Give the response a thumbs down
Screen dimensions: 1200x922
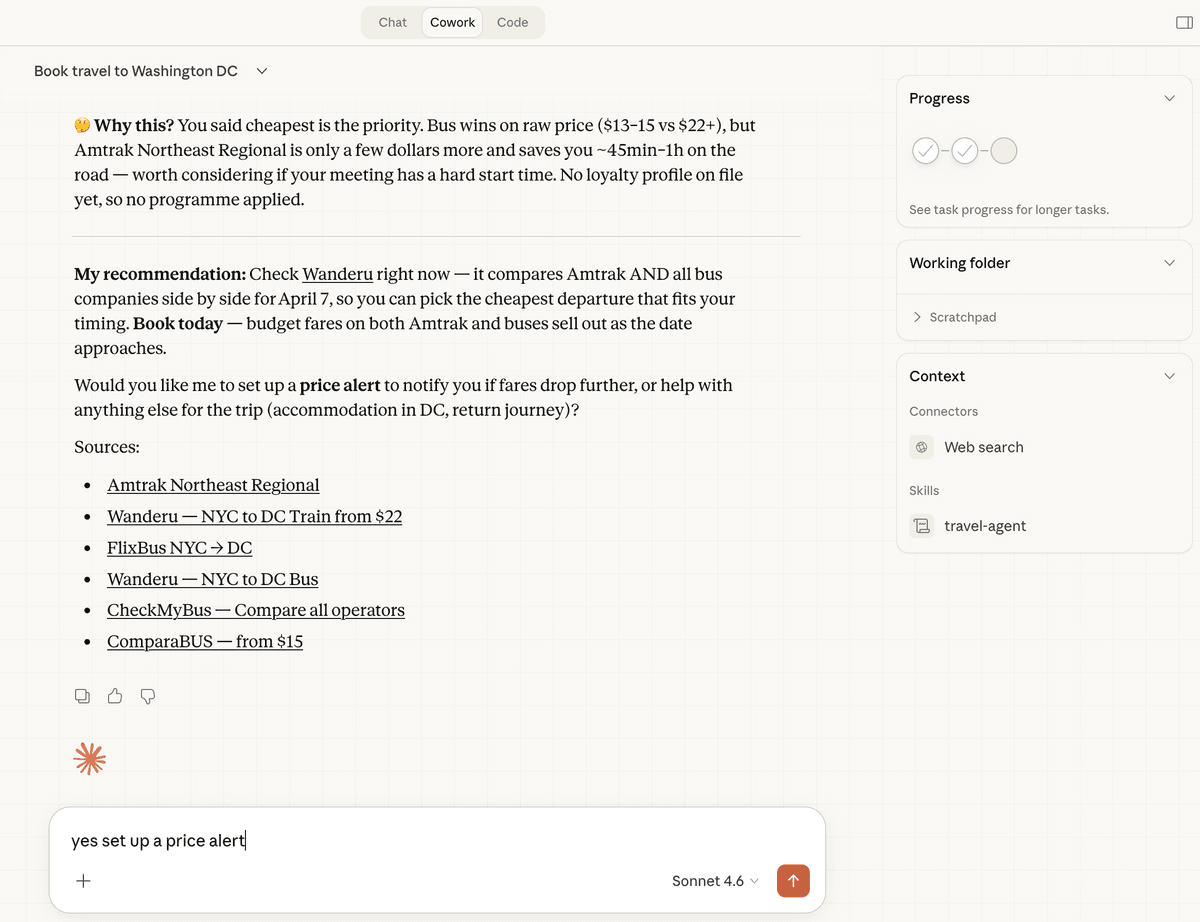point(148,696)
